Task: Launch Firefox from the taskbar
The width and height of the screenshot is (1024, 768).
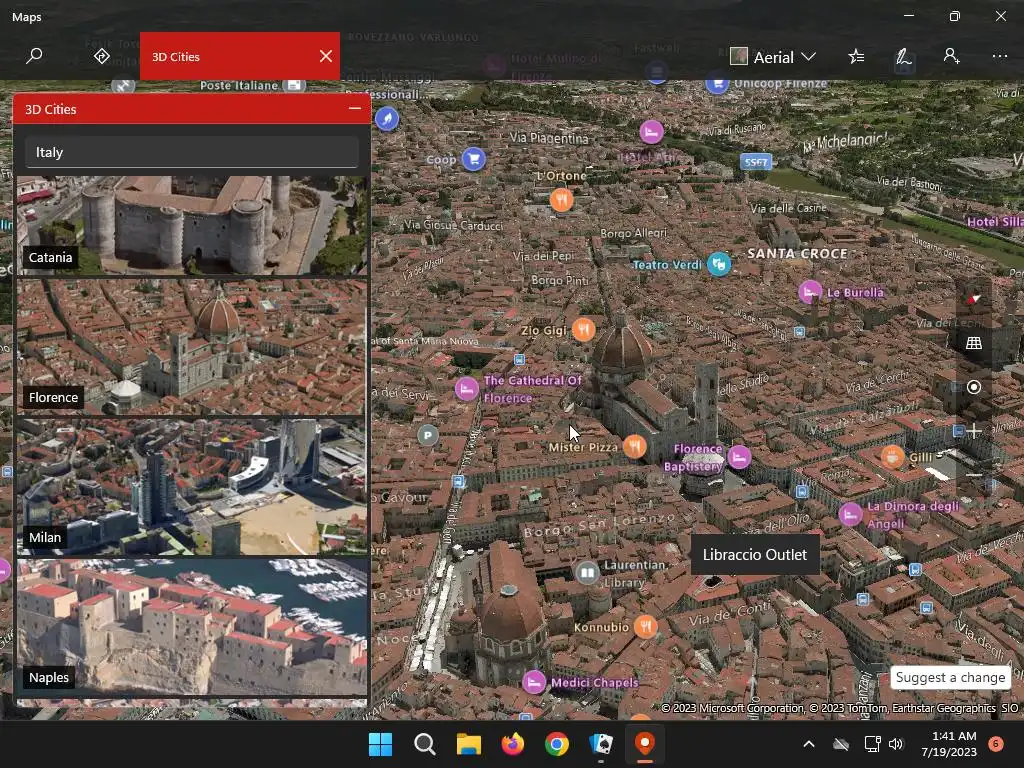Action: pos(513,744)
